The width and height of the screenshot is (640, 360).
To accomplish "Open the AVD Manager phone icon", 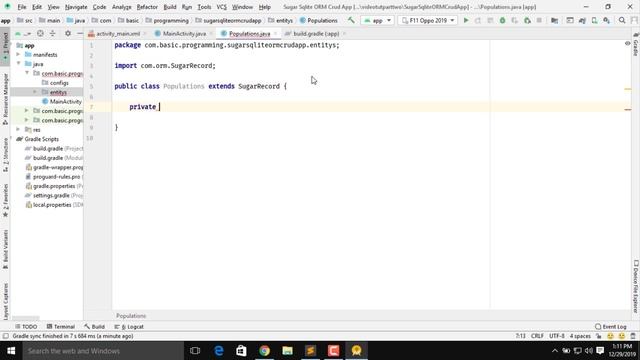I will tap(594, 20).
